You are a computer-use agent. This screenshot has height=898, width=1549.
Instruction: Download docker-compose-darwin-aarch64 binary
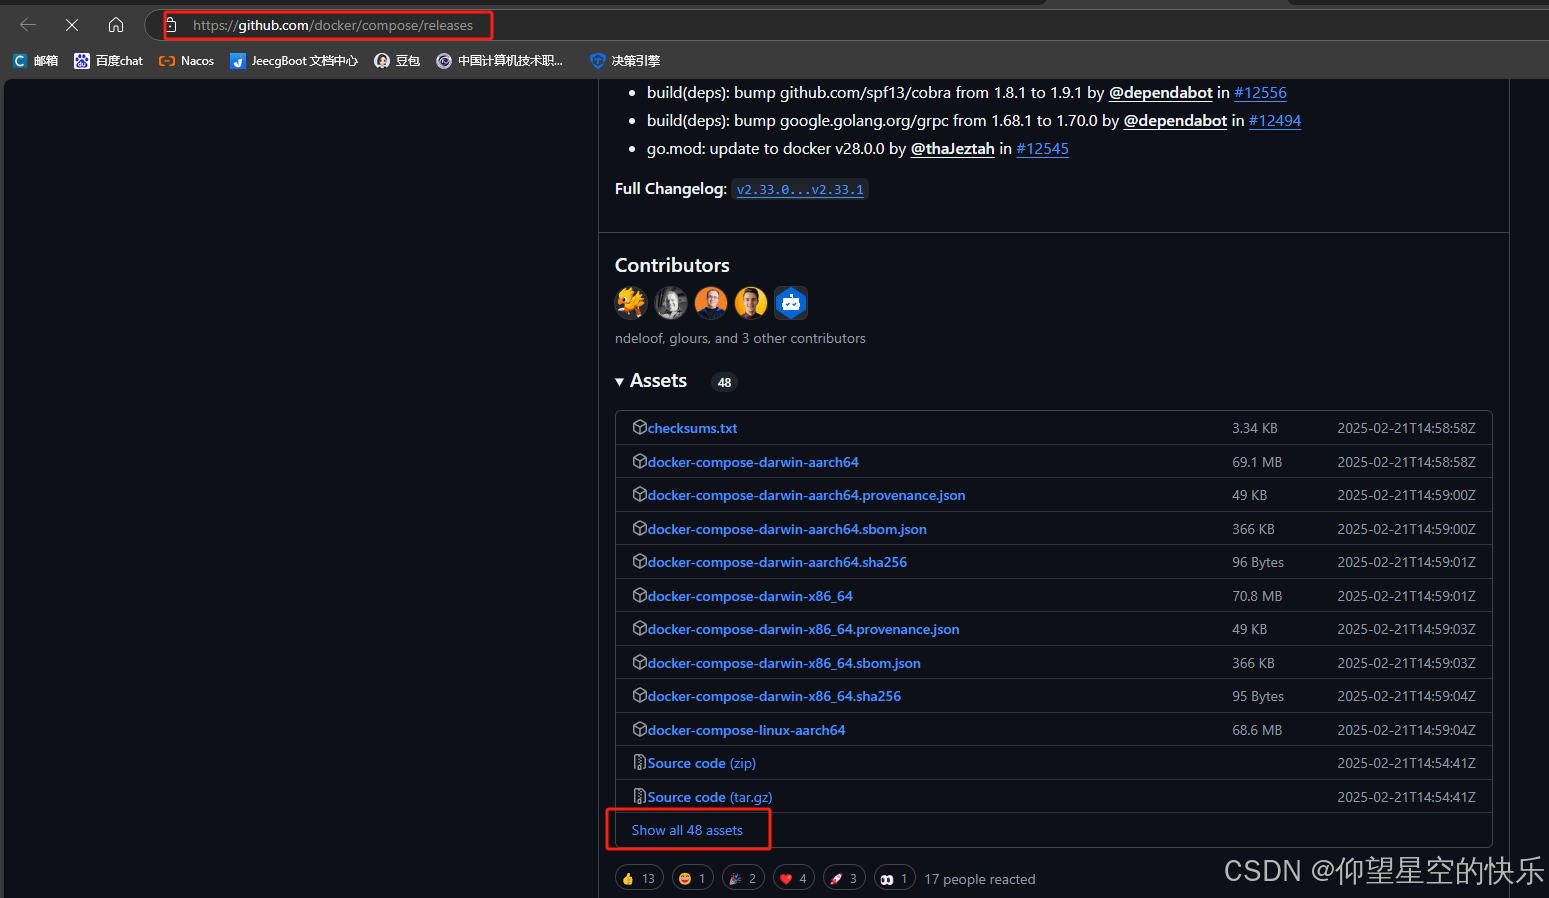coord(753,462)
